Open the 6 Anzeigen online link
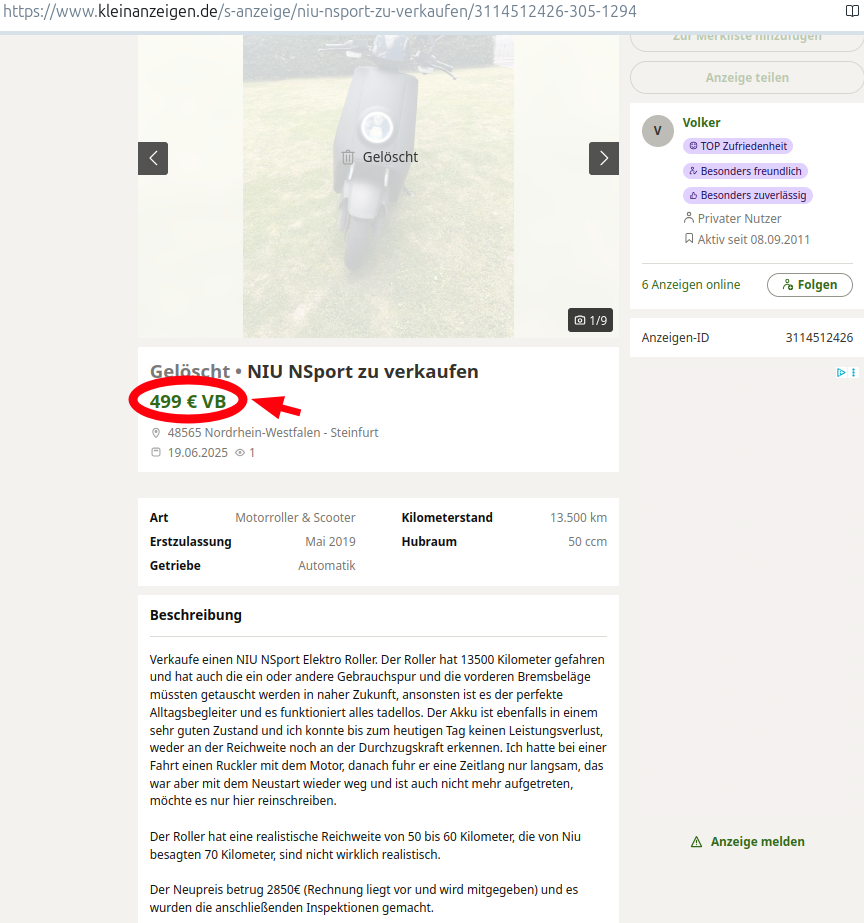This screenshot has height=923, width=864. click(691, 285)
